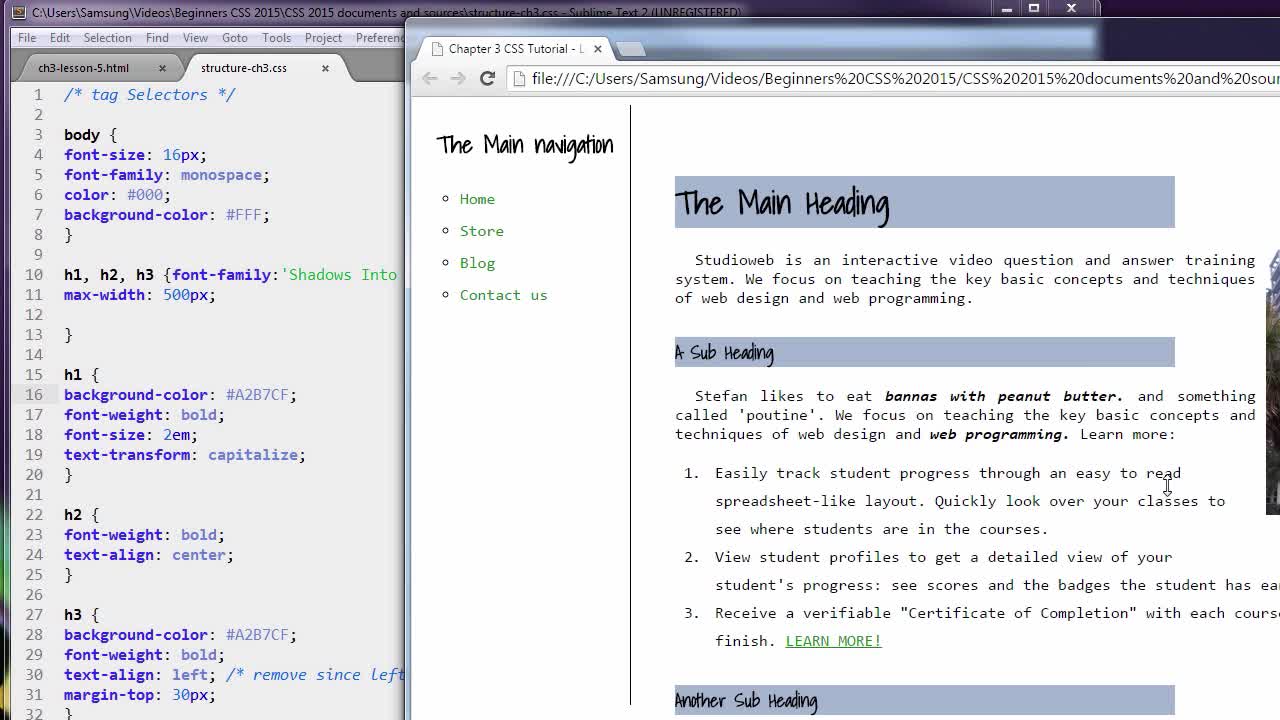Click the Contact us link
1280x720 pixels.
(x=503, y=295)
